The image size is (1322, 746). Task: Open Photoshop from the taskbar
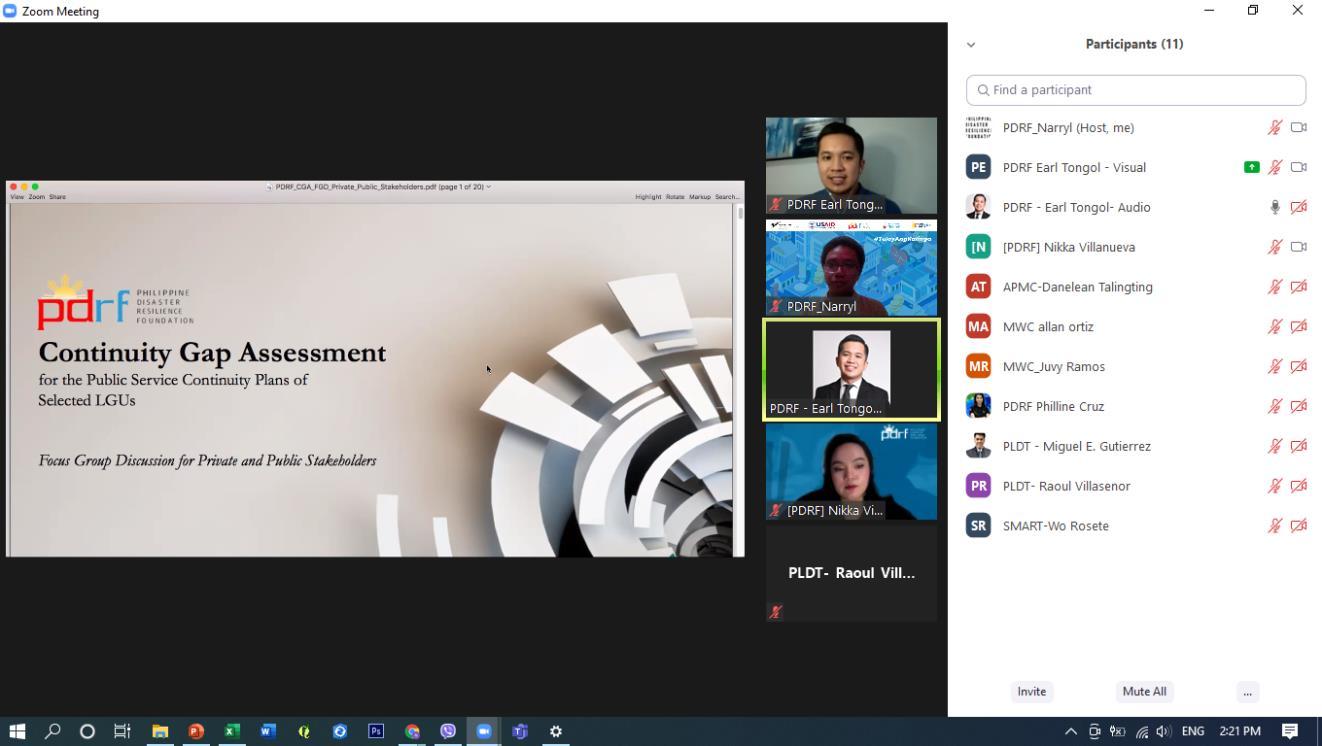click(376, 731)
